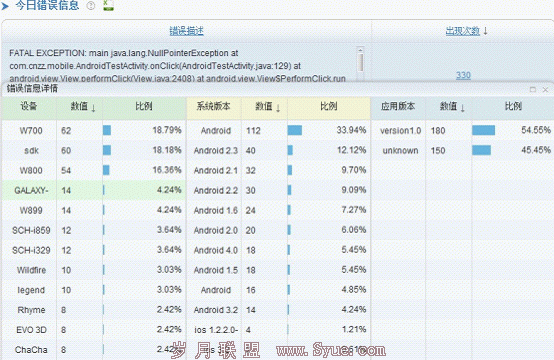Select the app version column header
This screenshot has width=554, height=360.
tap(398, 106)
